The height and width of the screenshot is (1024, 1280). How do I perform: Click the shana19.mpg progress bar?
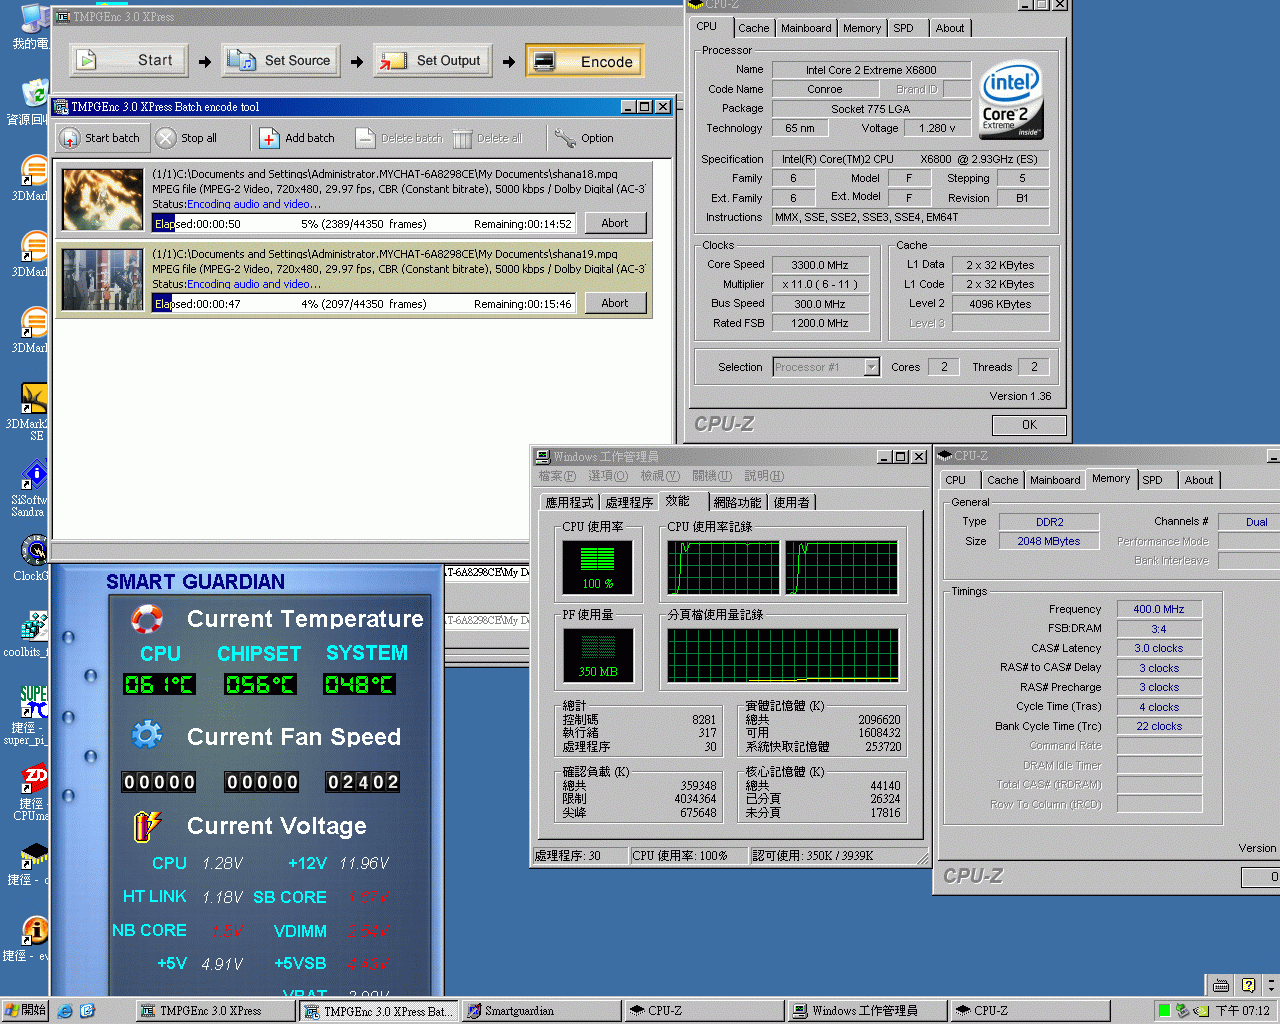364,304
